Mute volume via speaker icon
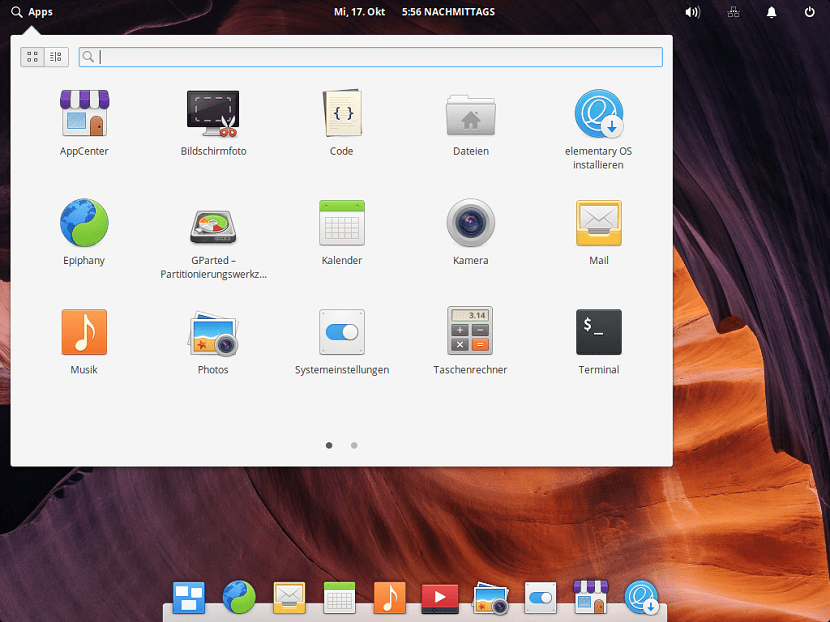Screen dimensions: 830x622 pos(693,12)
